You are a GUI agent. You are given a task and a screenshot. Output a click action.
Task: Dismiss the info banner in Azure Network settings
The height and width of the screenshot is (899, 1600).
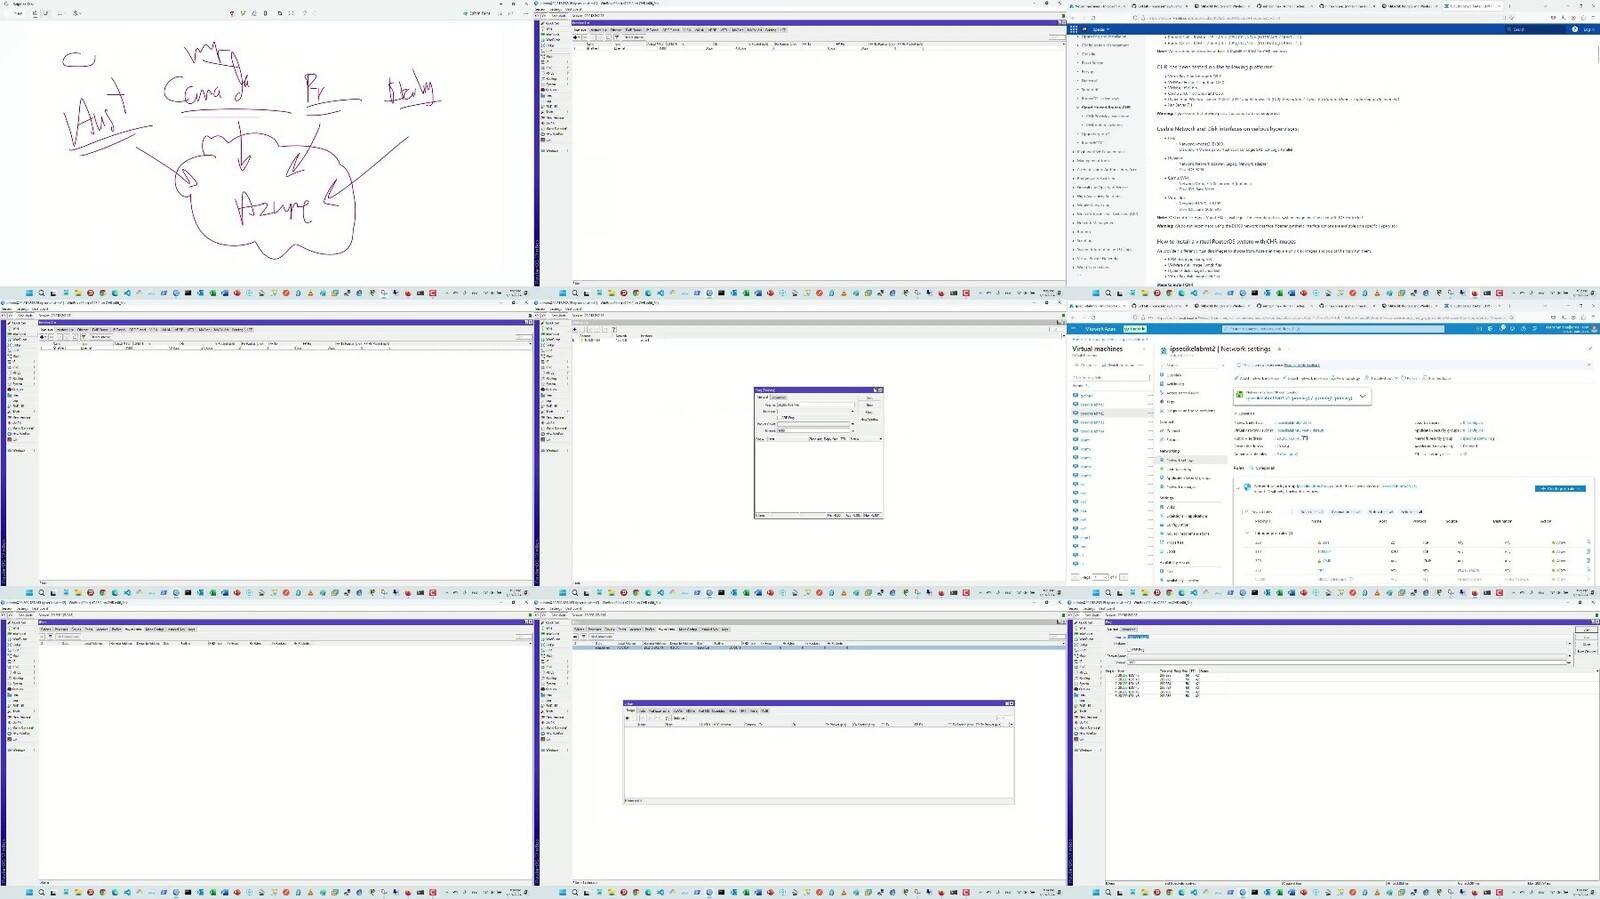[x=1590, y=366]
